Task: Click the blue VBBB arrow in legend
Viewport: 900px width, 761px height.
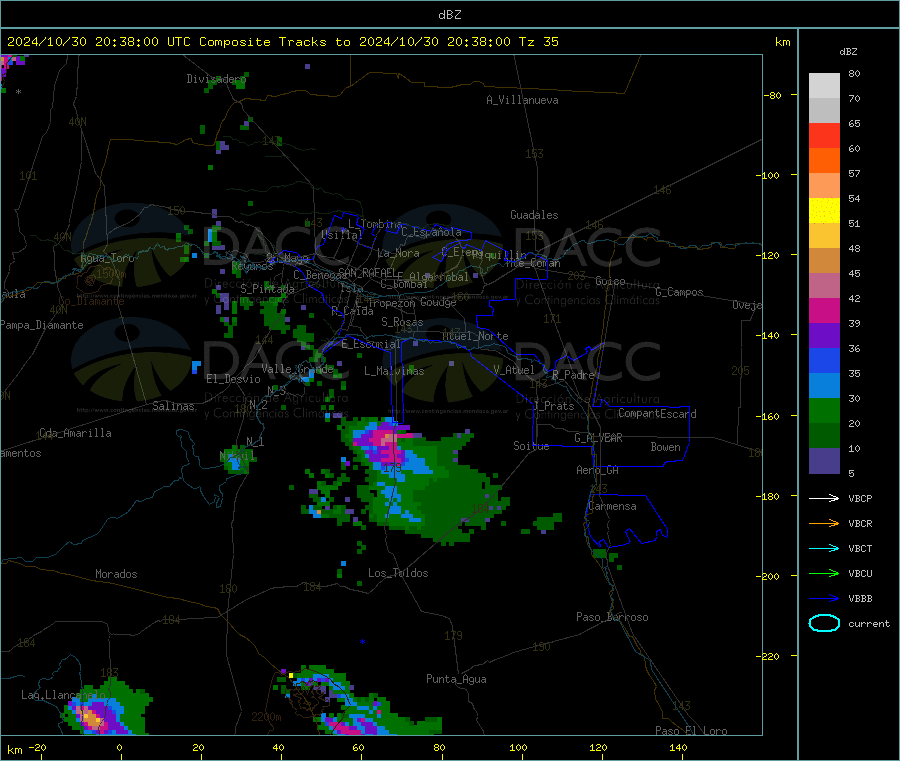Action: point(824,599)
